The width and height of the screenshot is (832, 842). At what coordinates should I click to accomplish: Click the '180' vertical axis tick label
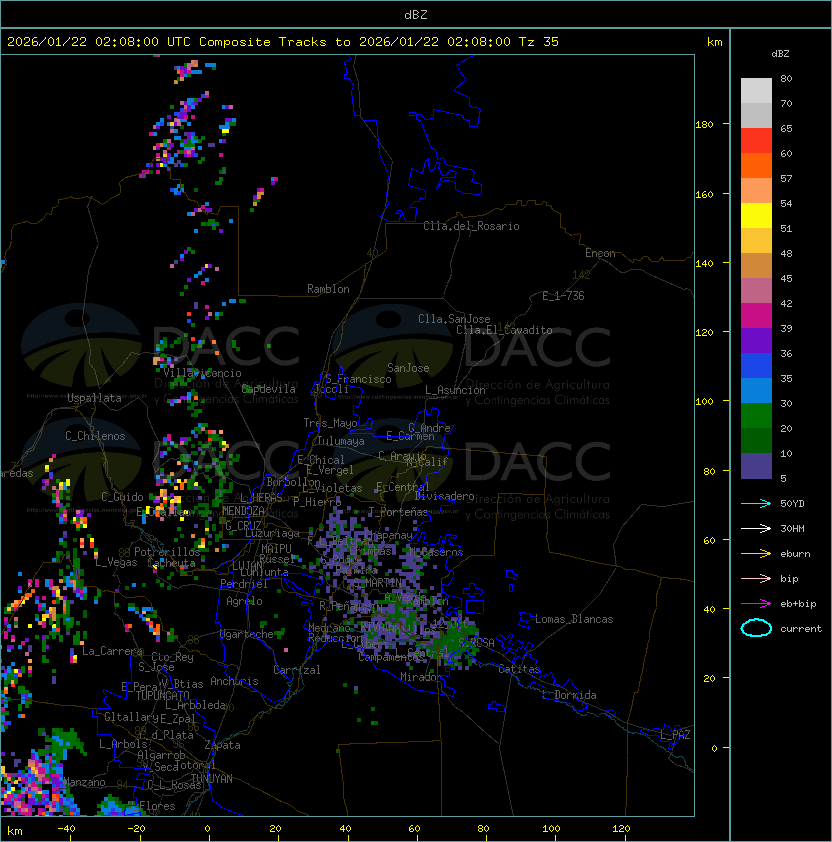tap(704, 125)
